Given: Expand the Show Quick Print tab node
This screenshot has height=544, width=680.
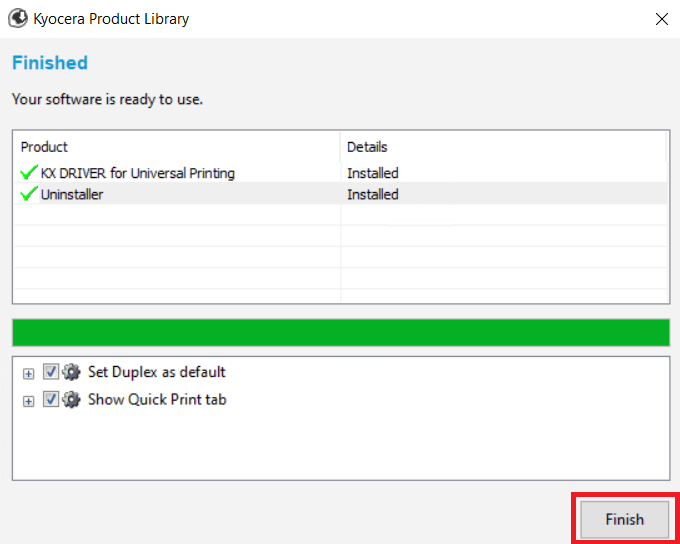Looking at the screenshot, I should (x=28, y=401).
